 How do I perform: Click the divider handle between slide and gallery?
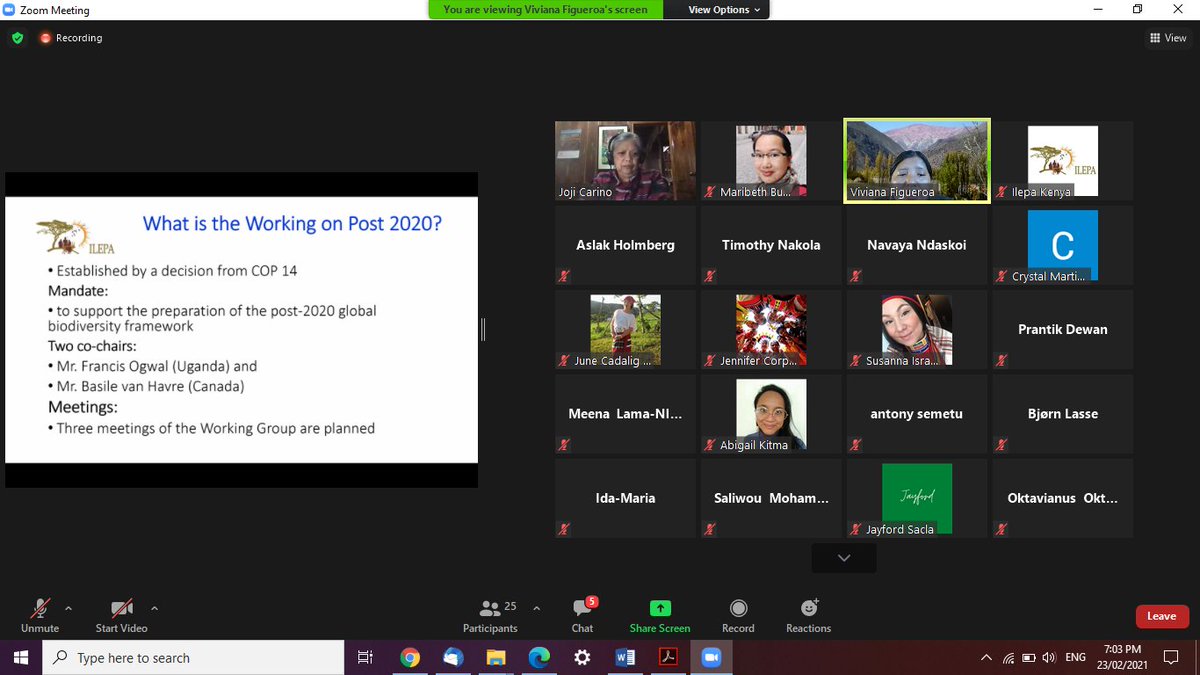[x=483, y=330]
